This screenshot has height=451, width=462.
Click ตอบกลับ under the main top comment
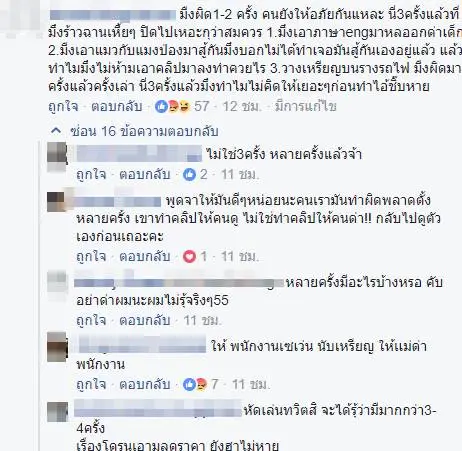[x=117, y=107]
